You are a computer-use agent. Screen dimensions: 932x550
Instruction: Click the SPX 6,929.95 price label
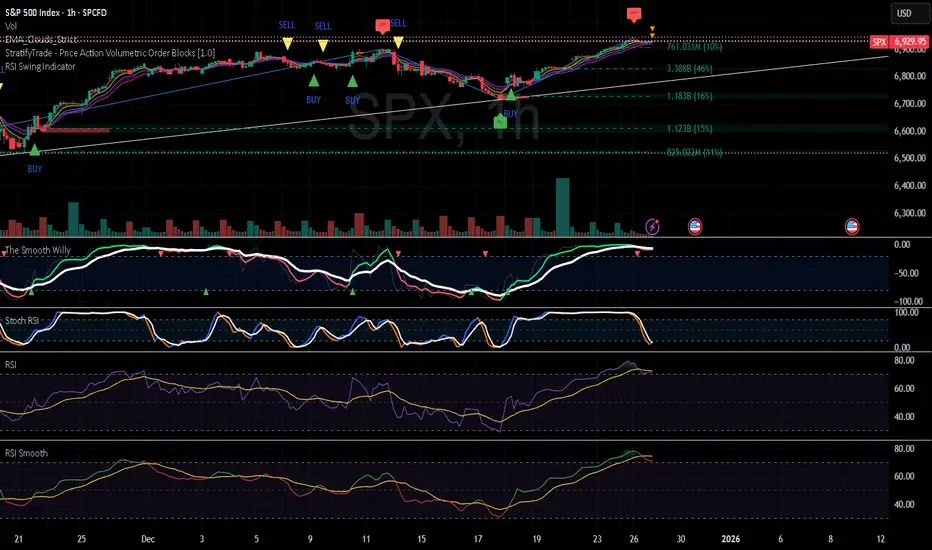[x=899, y=42]
